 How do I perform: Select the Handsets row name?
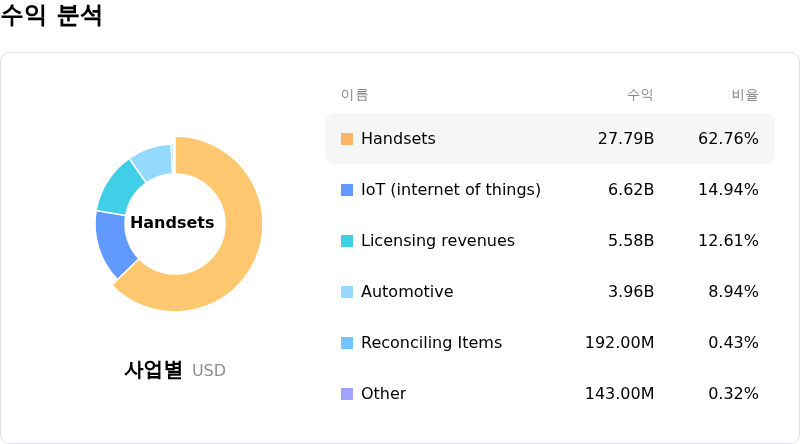pos(398,139)
